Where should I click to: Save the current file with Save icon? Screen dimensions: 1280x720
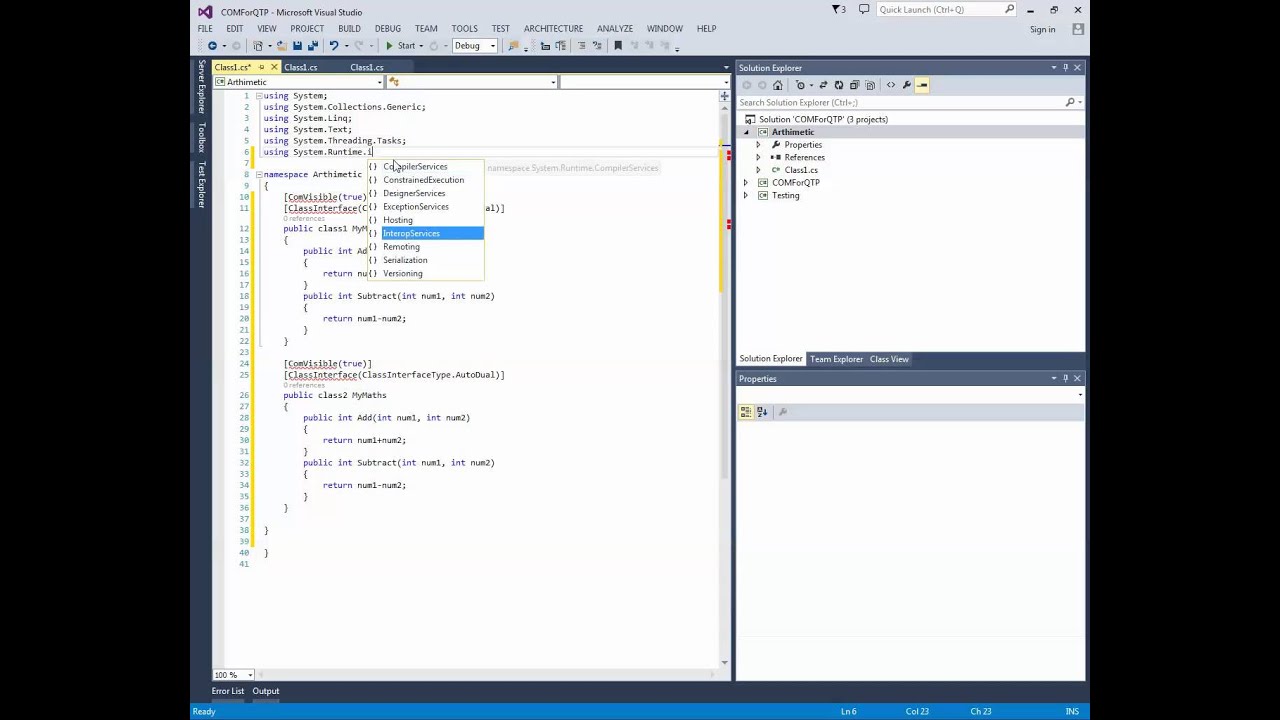(297, 45)
